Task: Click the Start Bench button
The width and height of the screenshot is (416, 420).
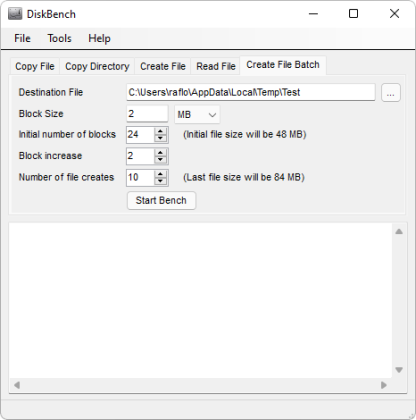Action: coord(161,200)
